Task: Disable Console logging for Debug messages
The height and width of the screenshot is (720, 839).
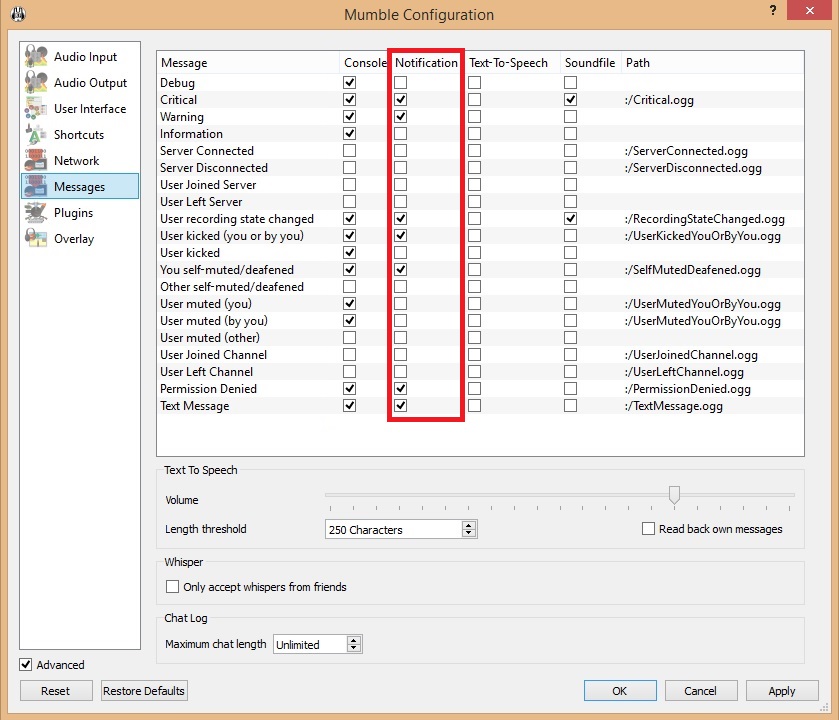Action: pyautogui.click(x=349, y=82)
